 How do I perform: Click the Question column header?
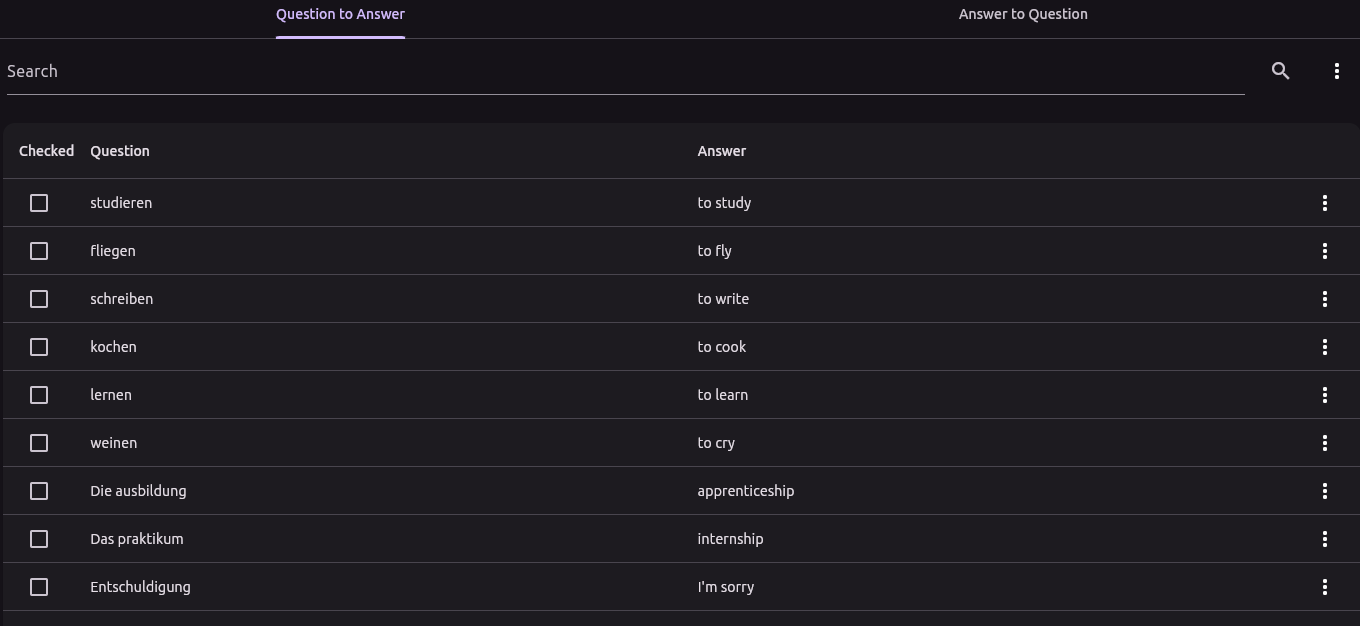120,151
